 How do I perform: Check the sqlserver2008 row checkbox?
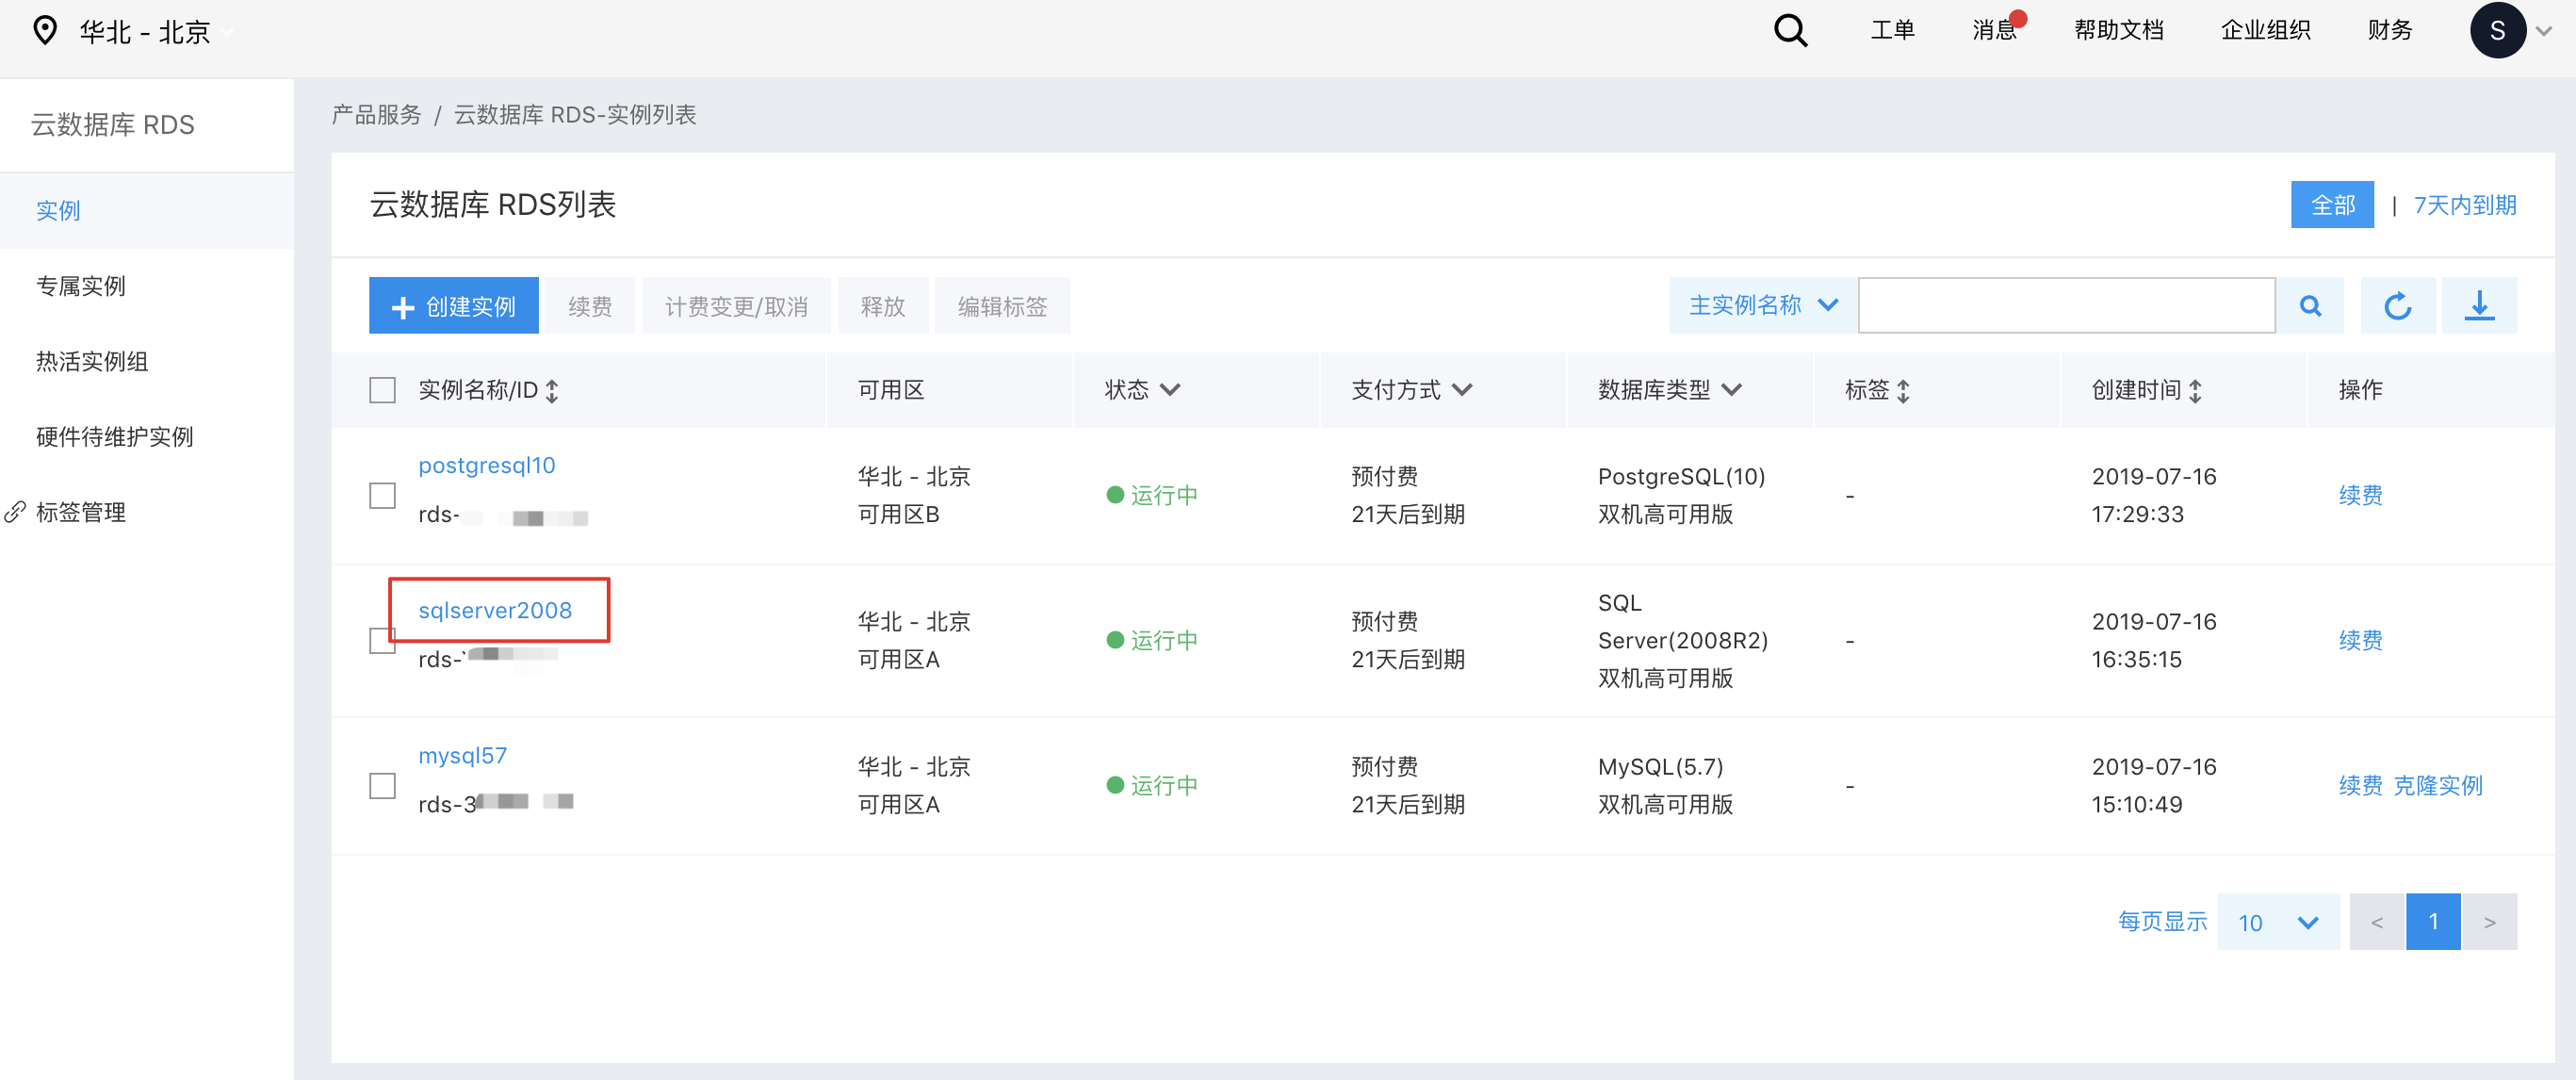tap(382, 641)
